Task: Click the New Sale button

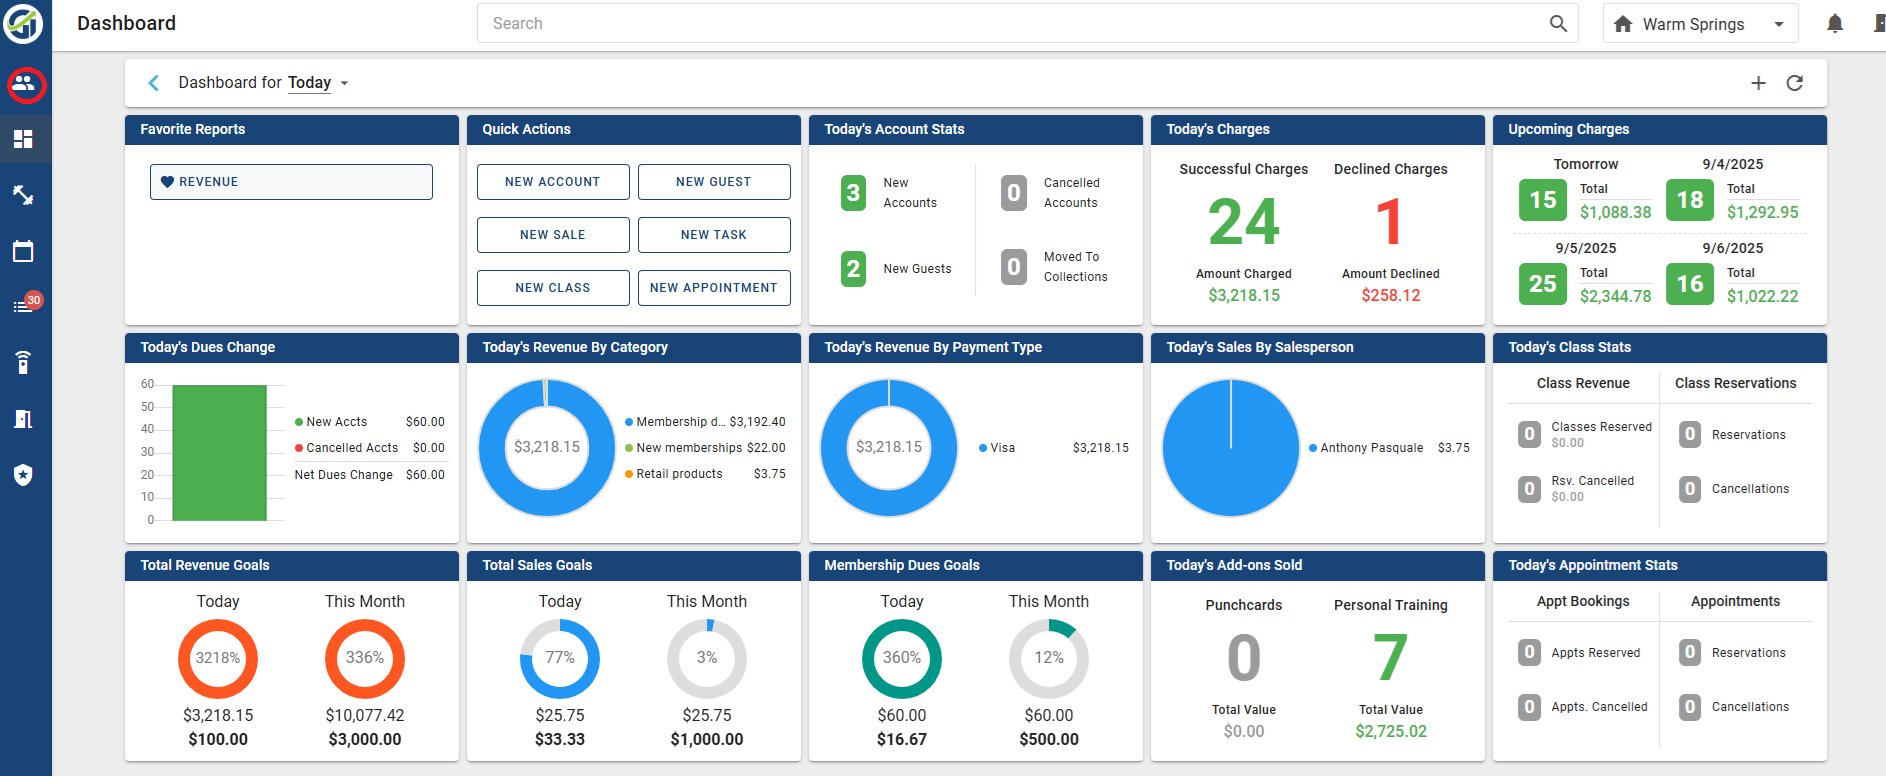Action: tap(553, 235)
